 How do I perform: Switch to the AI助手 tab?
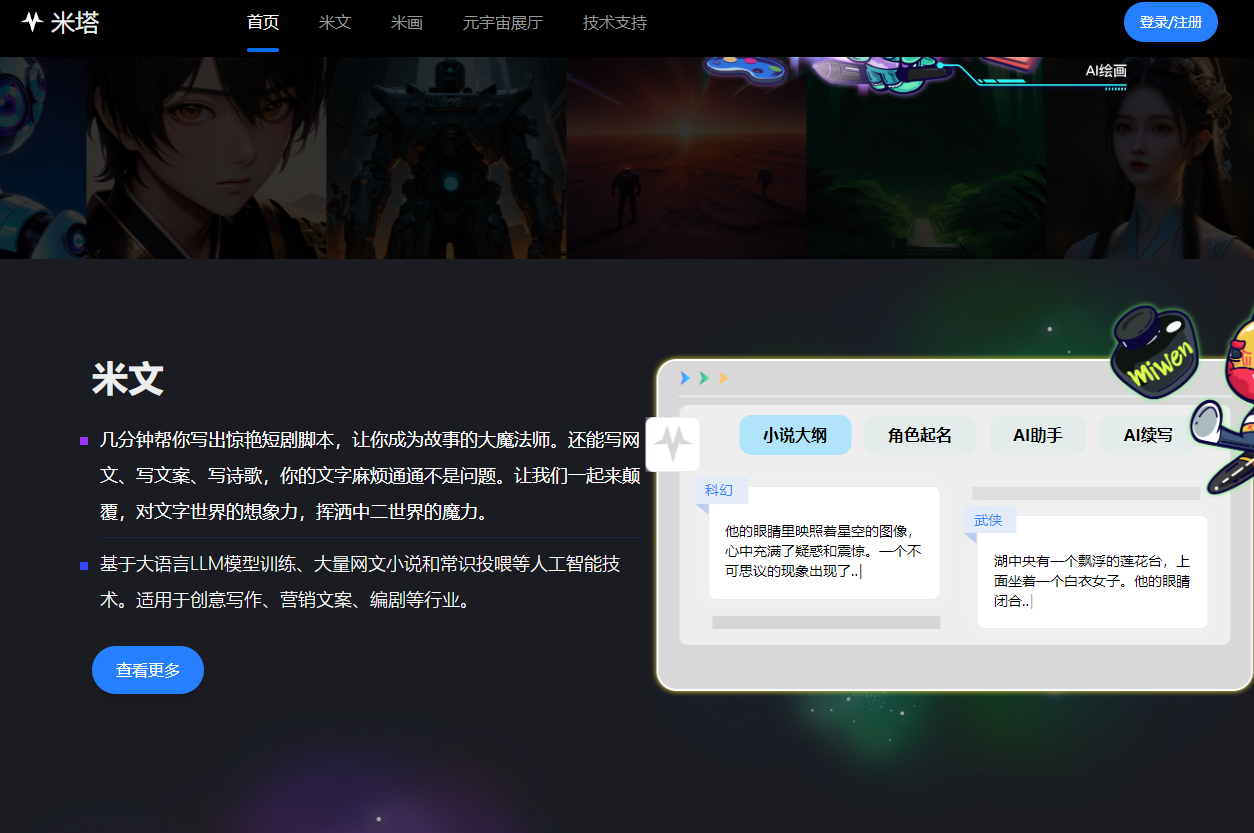1037,435
